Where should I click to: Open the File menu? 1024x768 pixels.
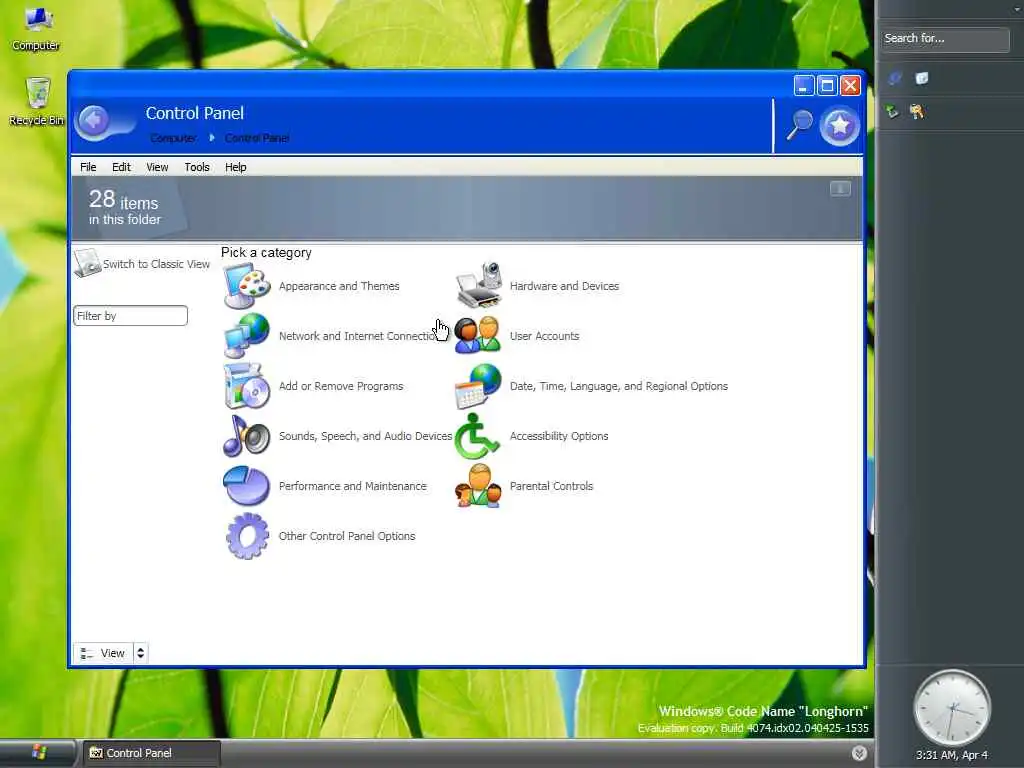[x=88, y=167]
